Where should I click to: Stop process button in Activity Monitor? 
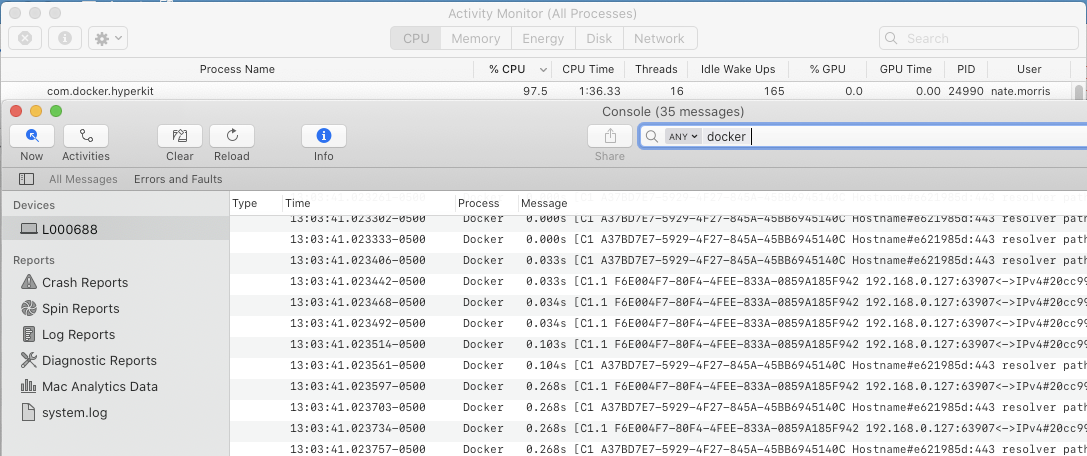(x=25, y=38)
